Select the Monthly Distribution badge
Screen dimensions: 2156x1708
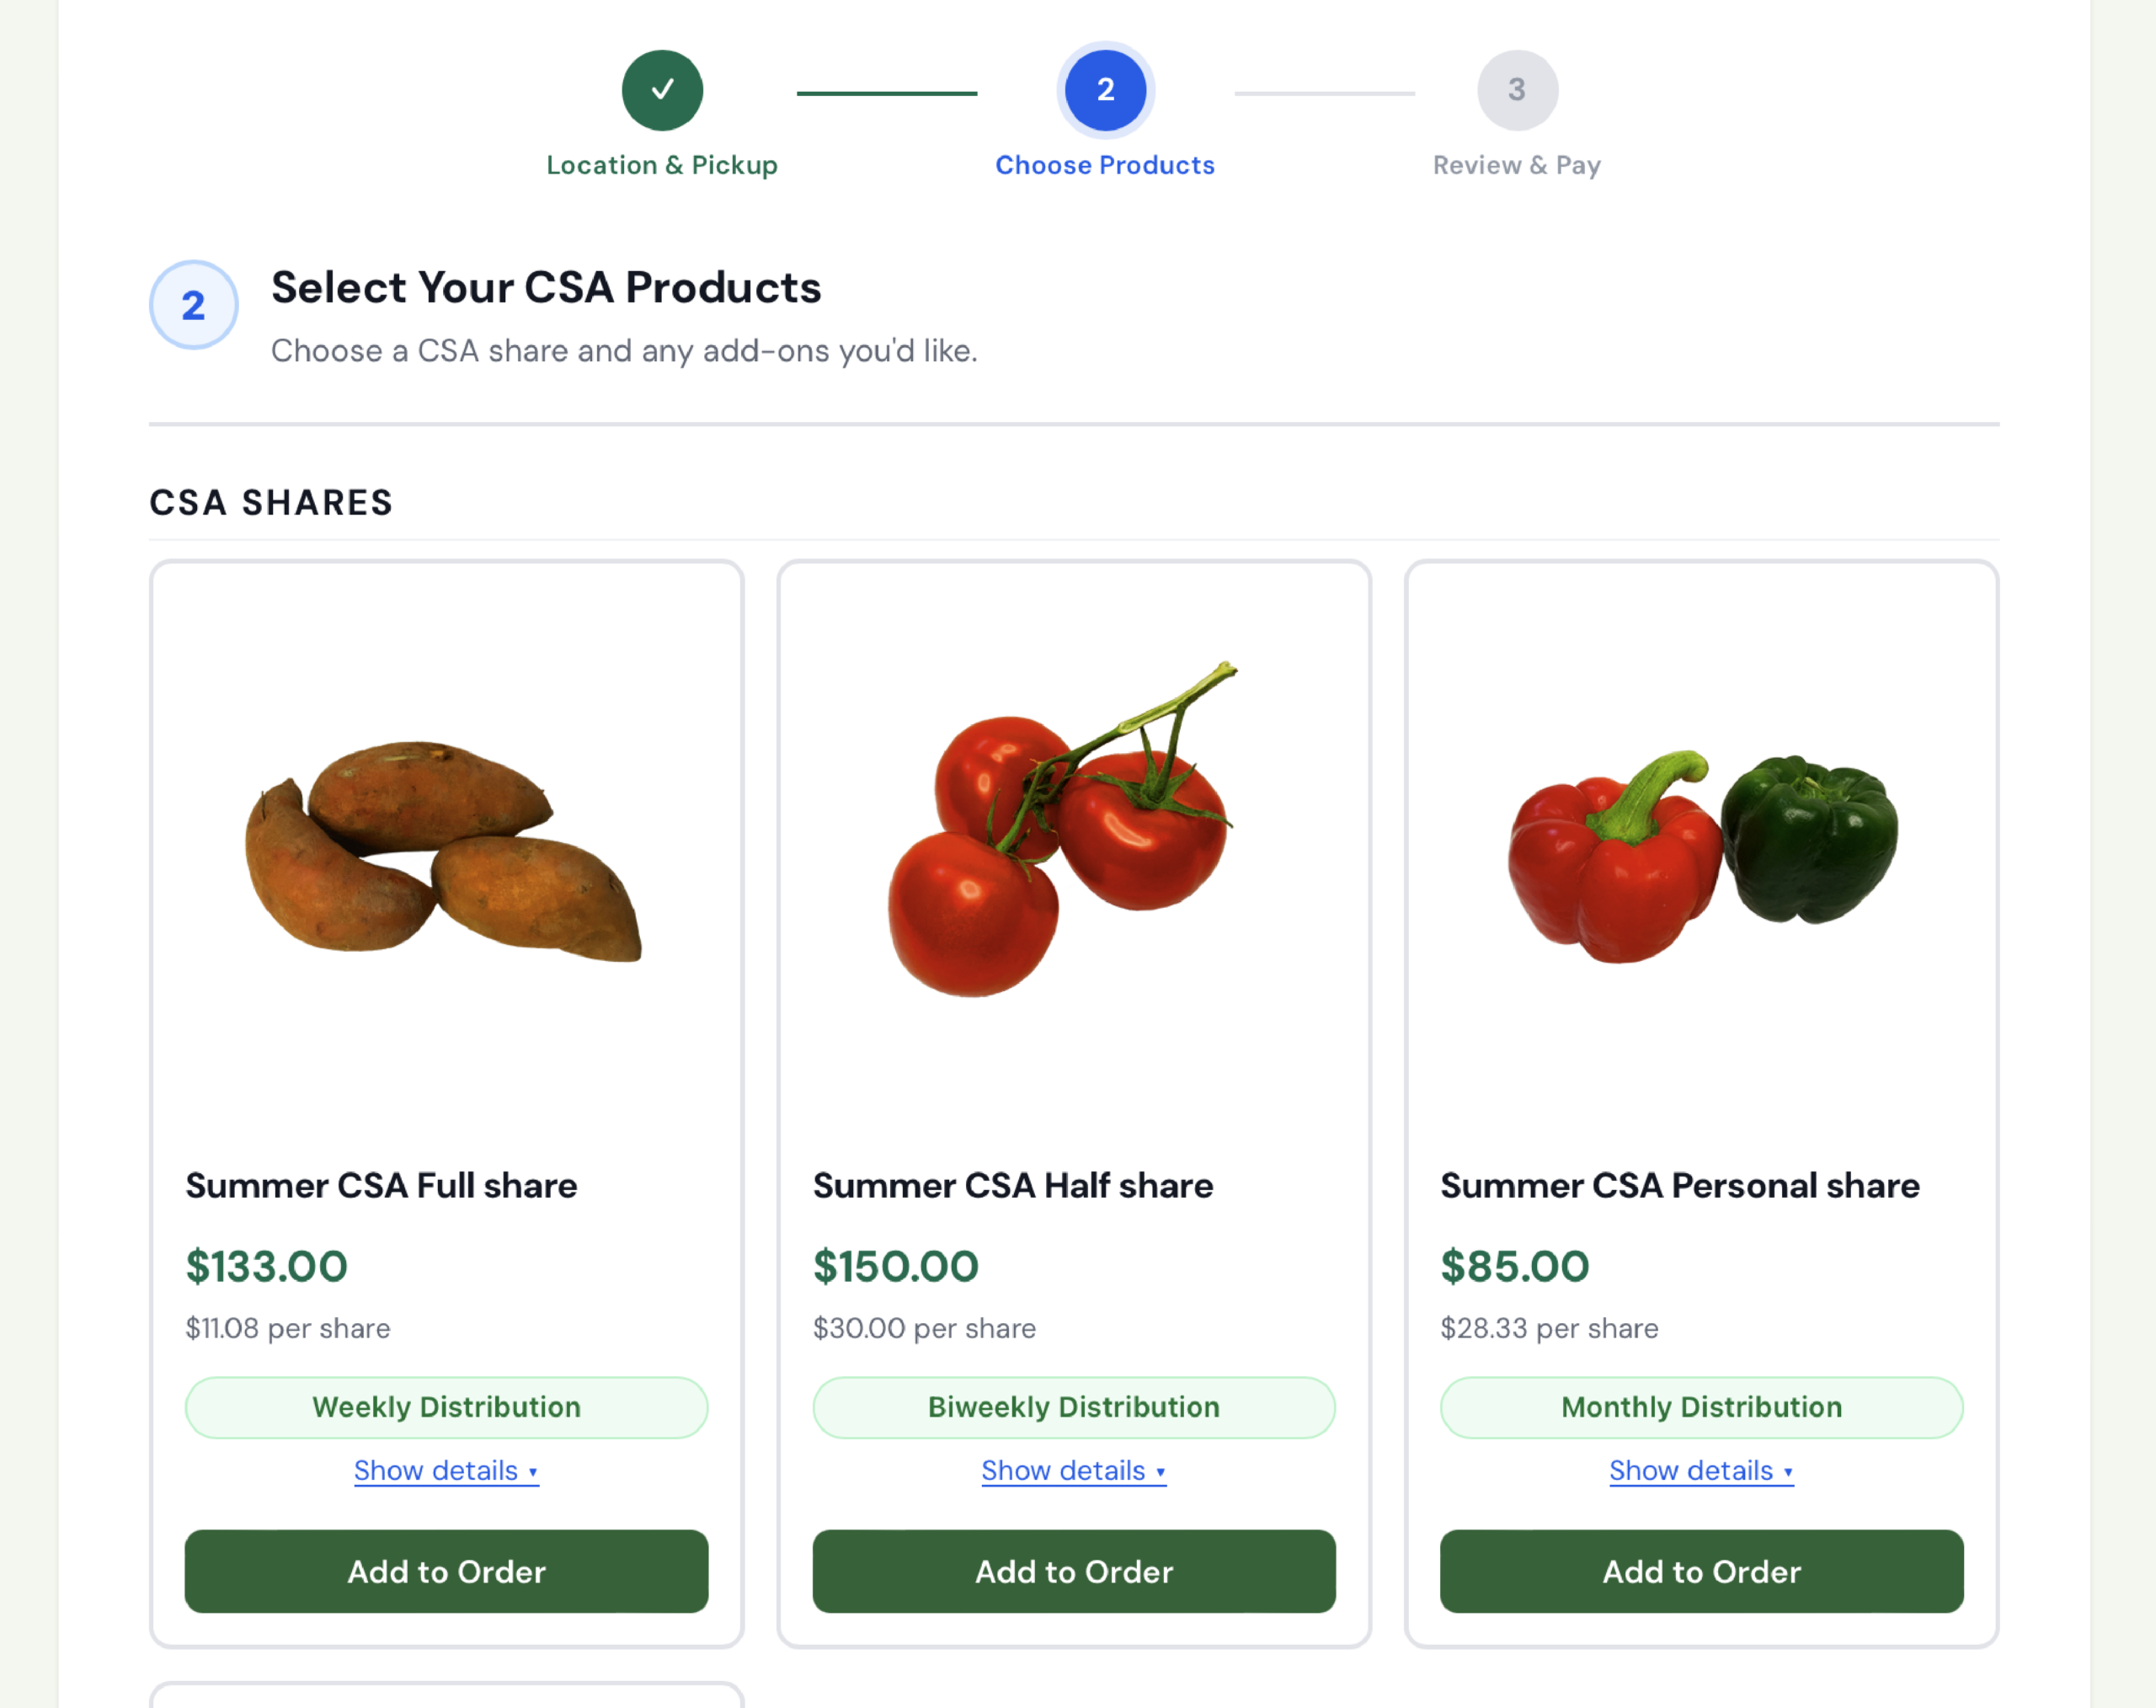pos(1700,1407)
